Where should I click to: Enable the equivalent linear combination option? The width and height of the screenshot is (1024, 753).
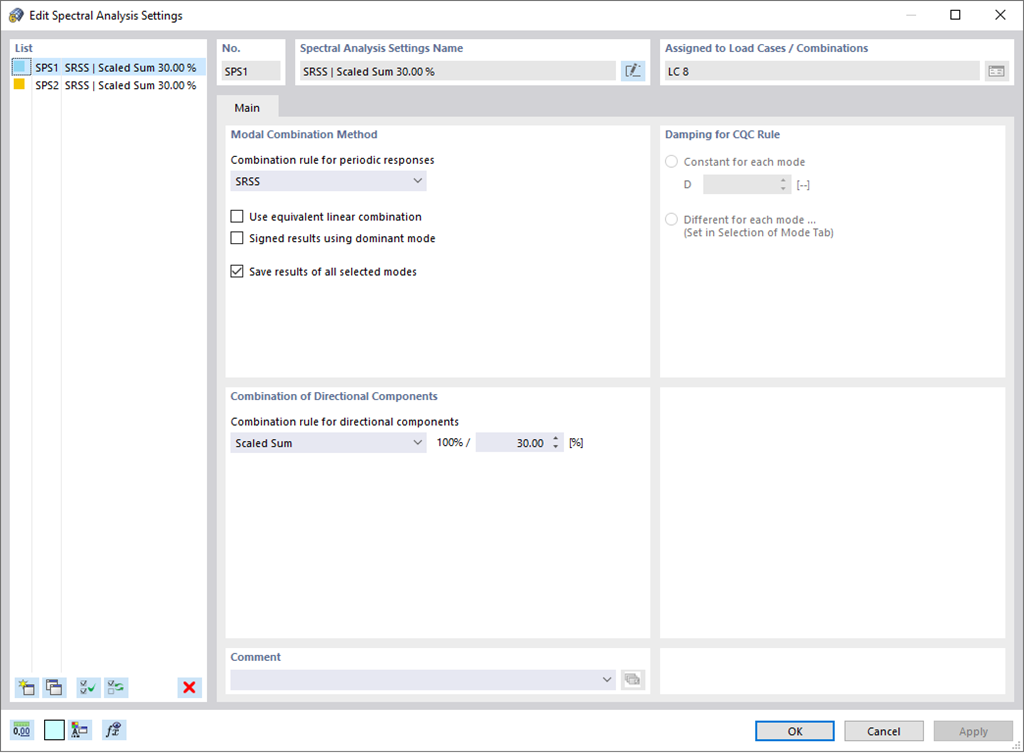pyautogui.click(x=237, y=216)
